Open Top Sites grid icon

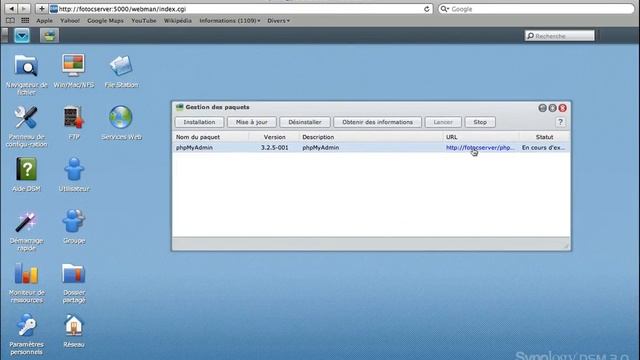click(25, 20)
